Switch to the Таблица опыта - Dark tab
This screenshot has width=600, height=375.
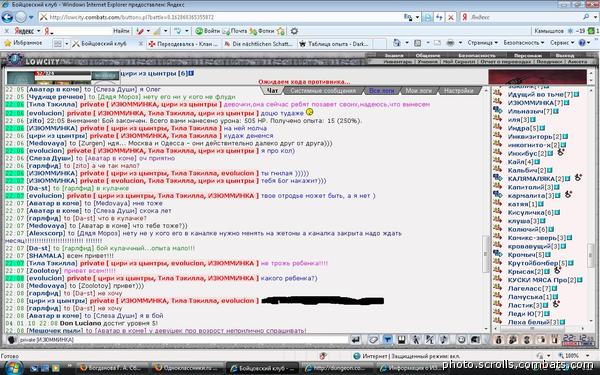(334, 44)
